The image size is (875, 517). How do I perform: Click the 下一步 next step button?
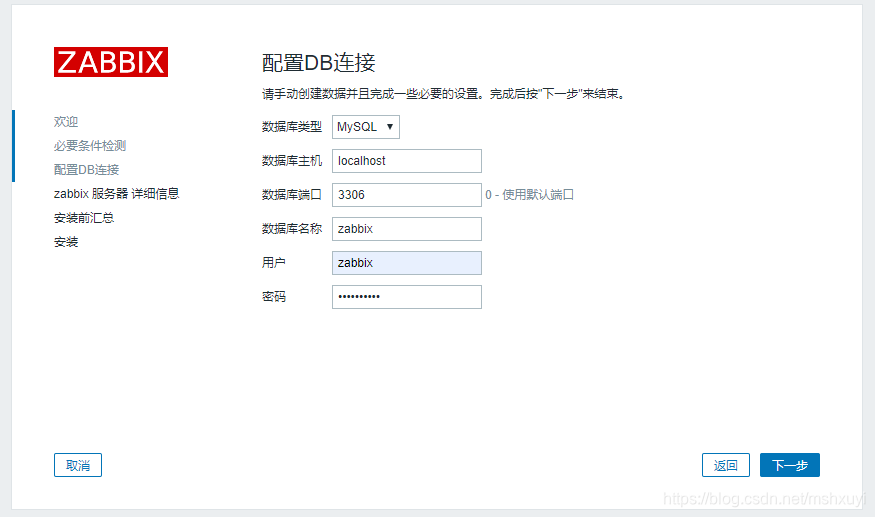(x=790, y=465)
